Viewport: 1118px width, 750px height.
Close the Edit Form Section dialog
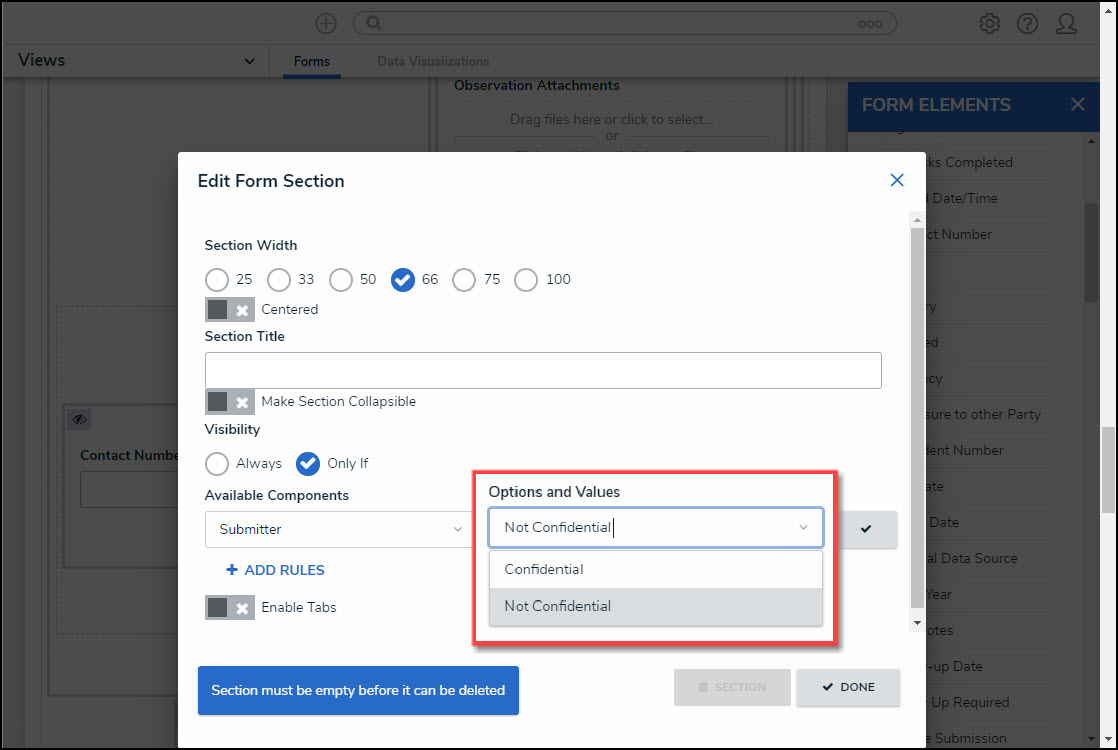(897, 180)
